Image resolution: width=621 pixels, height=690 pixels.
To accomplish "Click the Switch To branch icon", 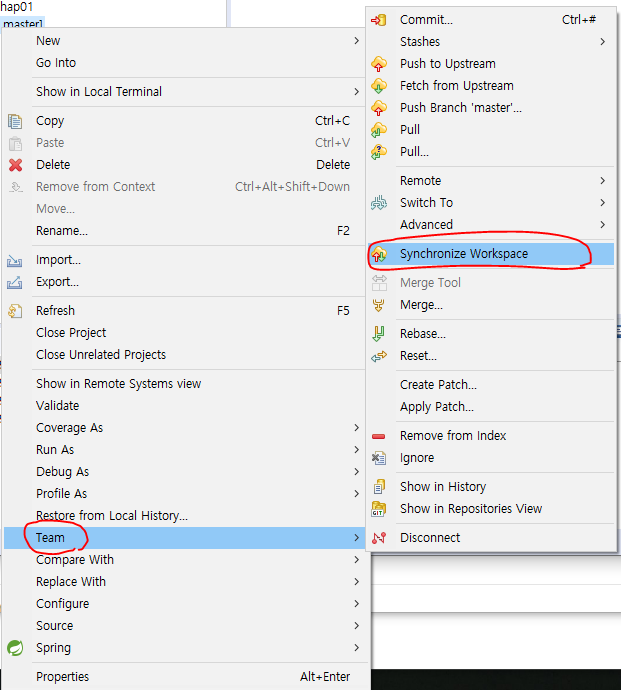I will point(378,203).
